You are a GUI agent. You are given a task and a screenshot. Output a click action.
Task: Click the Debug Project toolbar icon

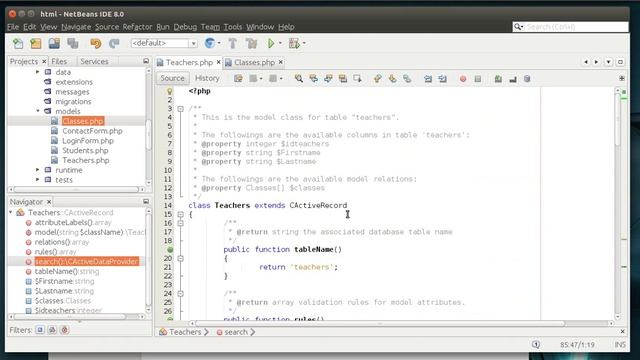click(x=294, y=43)
